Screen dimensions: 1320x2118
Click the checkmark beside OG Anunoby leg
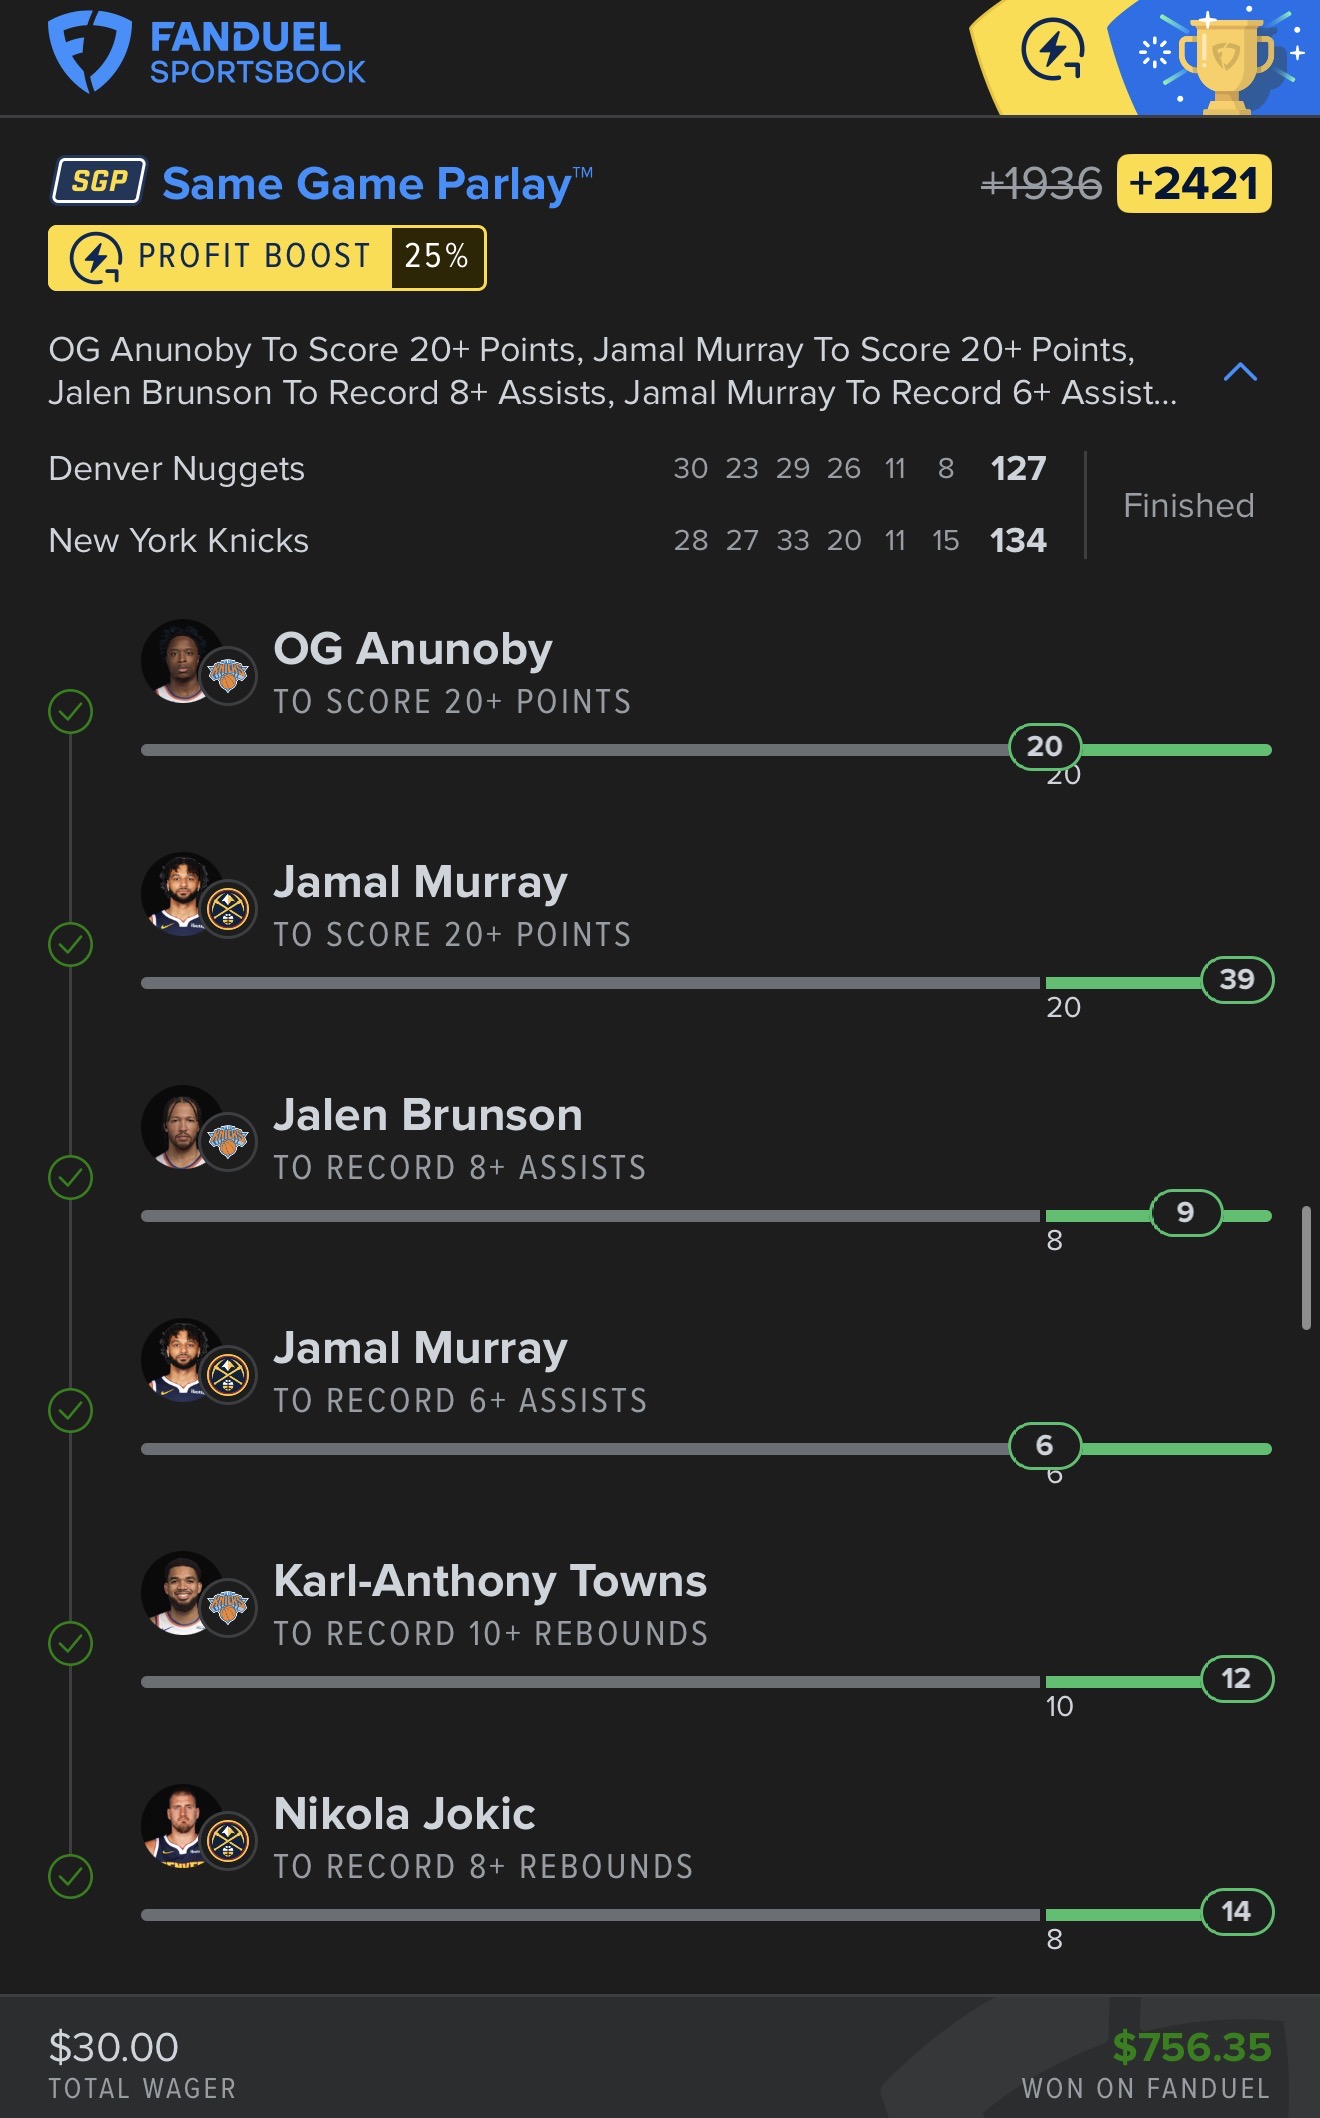pos(71,712)
